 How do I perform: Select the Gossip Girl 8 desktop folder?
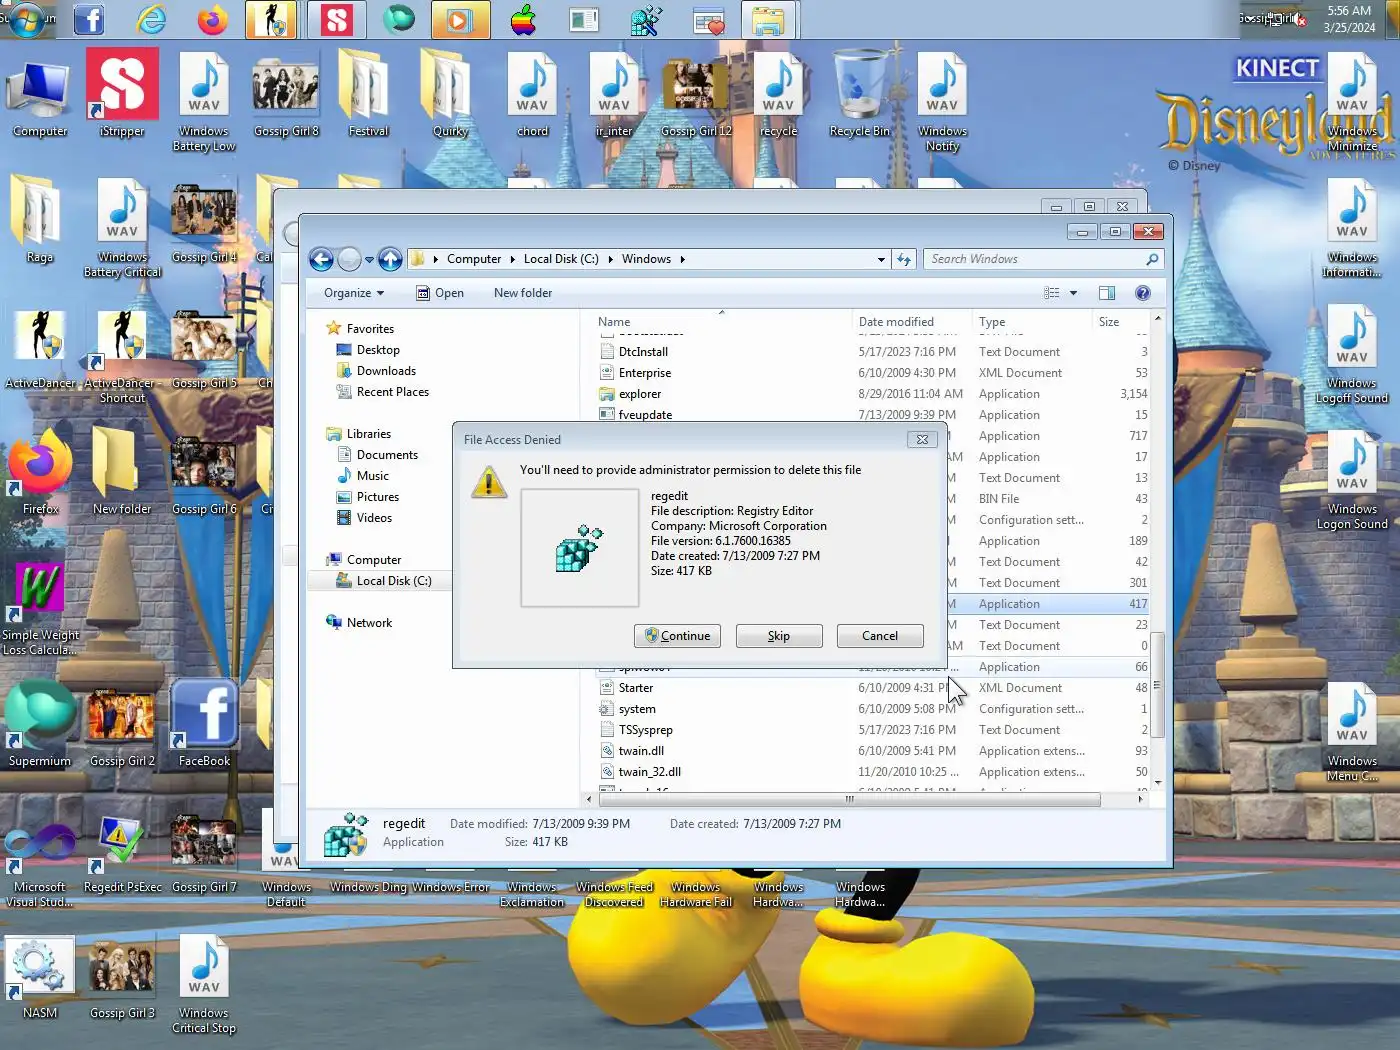286,97
